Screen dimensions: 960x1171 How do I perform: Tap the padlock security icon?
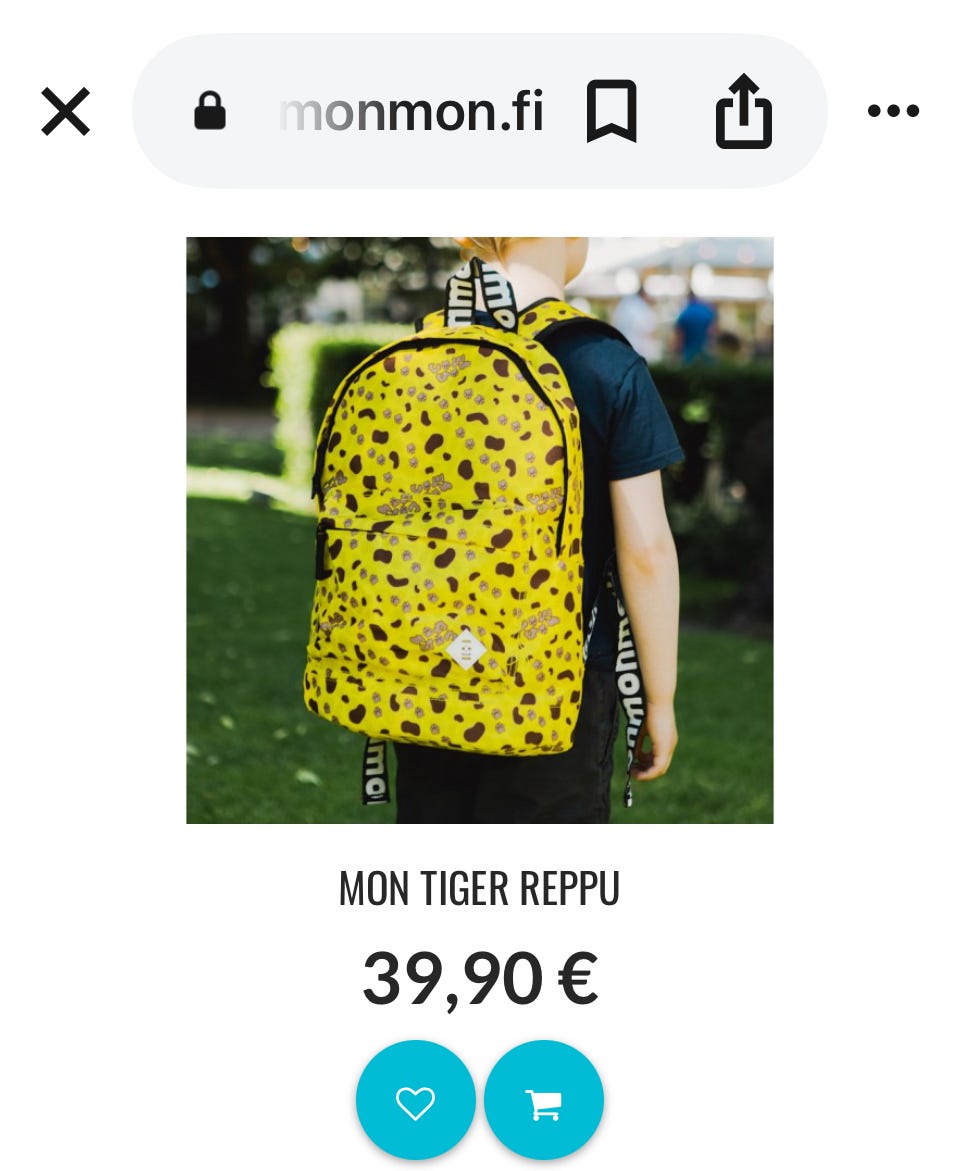[x=210, y=111]
